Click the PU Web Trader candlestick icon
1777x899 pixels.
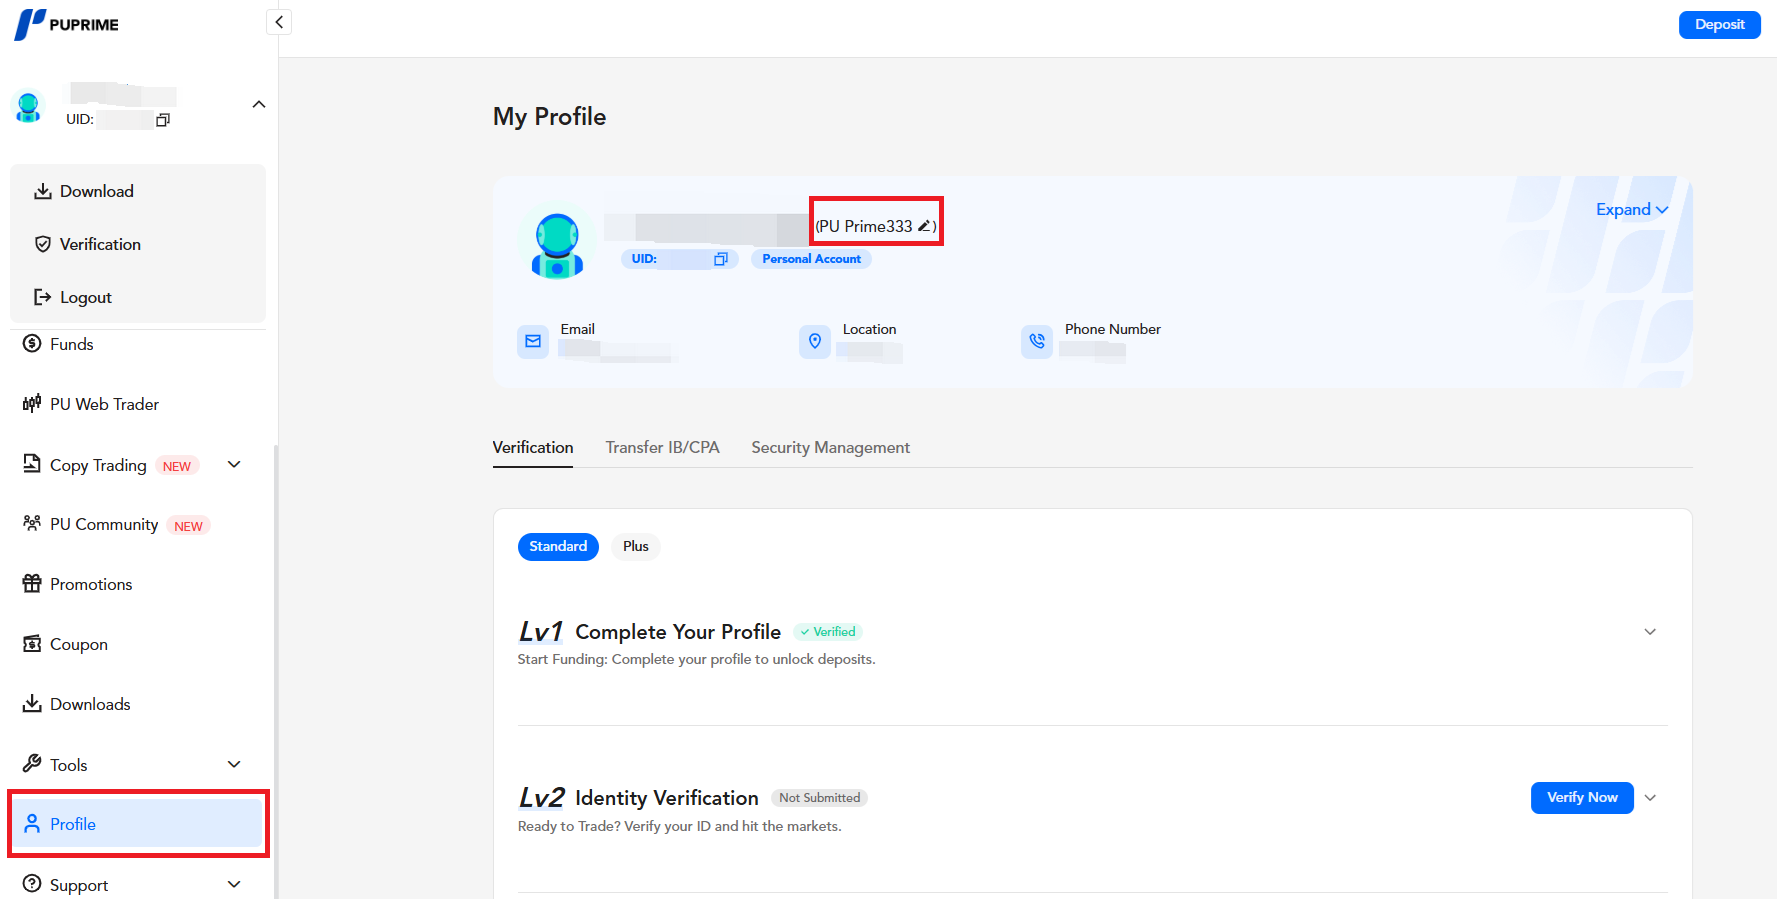click(x=32, y=403)
